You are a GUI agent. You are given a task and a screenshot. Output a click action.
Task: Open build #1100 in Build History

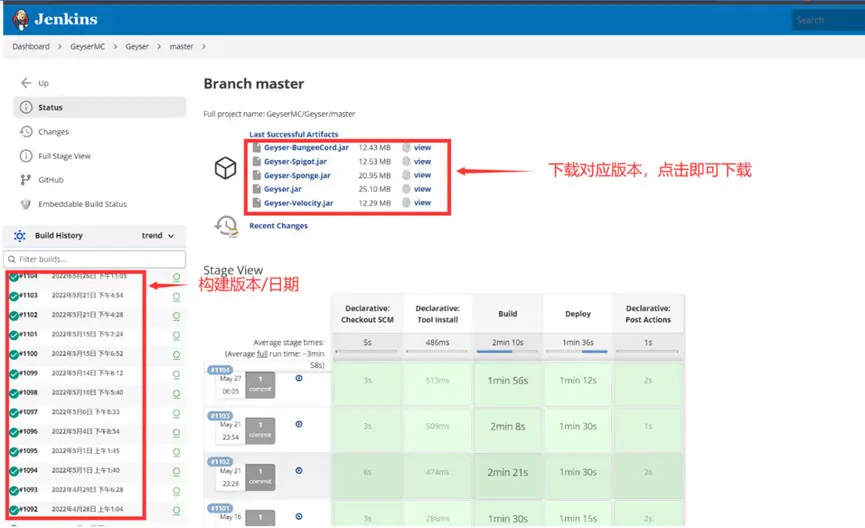tap(29, 353)
